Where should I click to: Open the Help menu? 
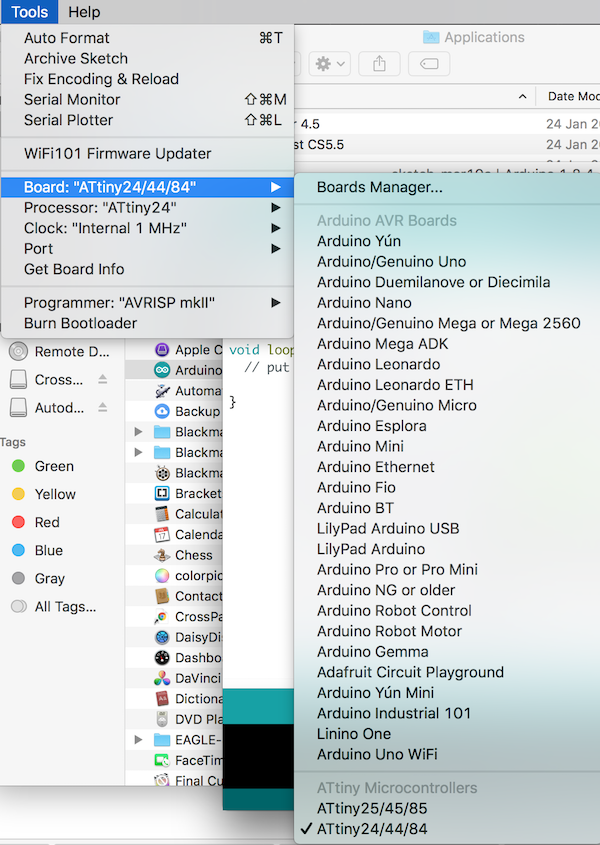tap(84, 12)
